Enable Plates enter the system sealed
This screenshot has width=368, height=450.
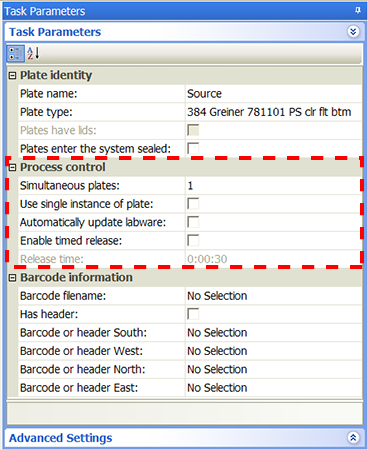[193, 149]
